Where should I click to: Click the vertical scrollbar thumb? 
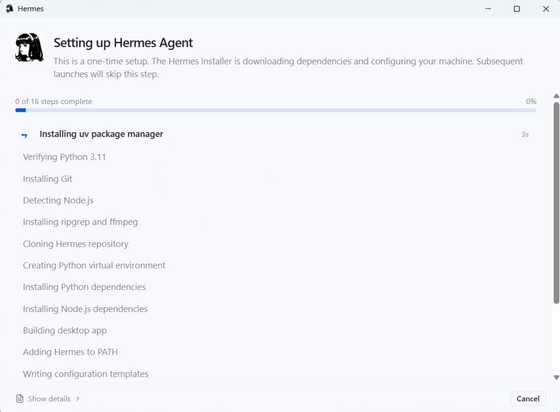pyautogui.click(x=556, y=203)
